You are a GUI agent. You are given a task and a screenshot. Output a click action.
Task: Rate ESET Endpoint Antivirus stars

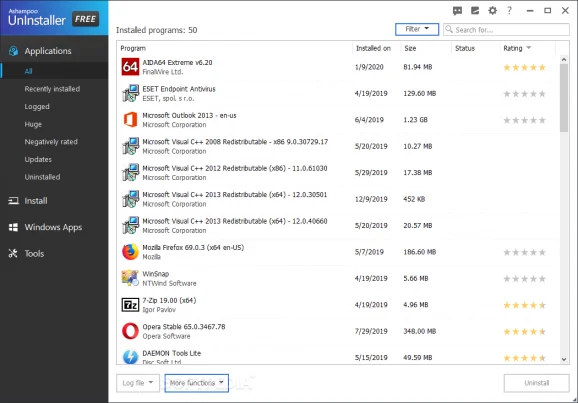coord(524,94)
